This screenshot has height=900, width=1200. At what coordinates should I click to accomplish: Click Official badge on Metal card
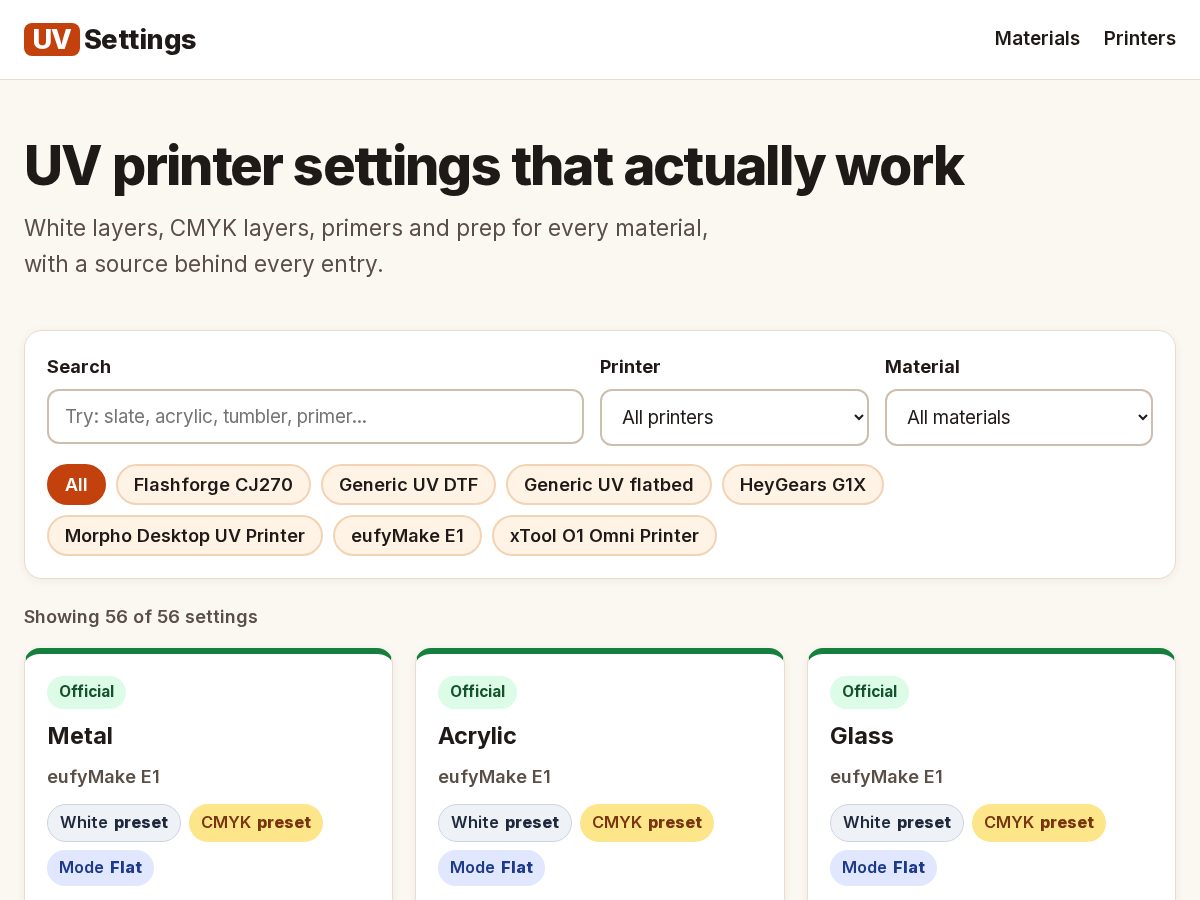(x=86, y=692)
